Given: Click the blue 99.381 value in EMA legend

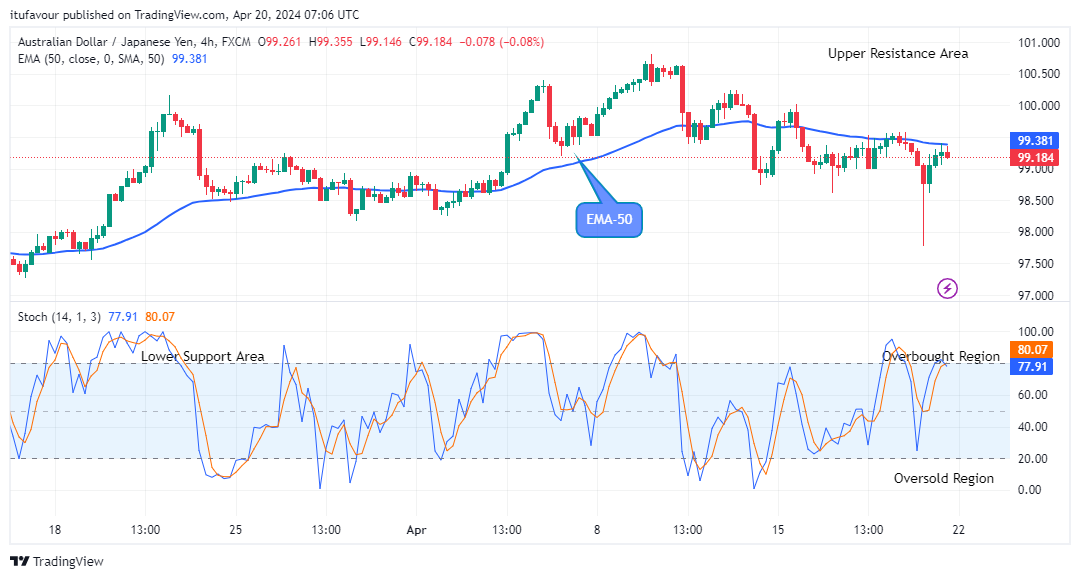Looking at the screenshot, I should [189, 59].
